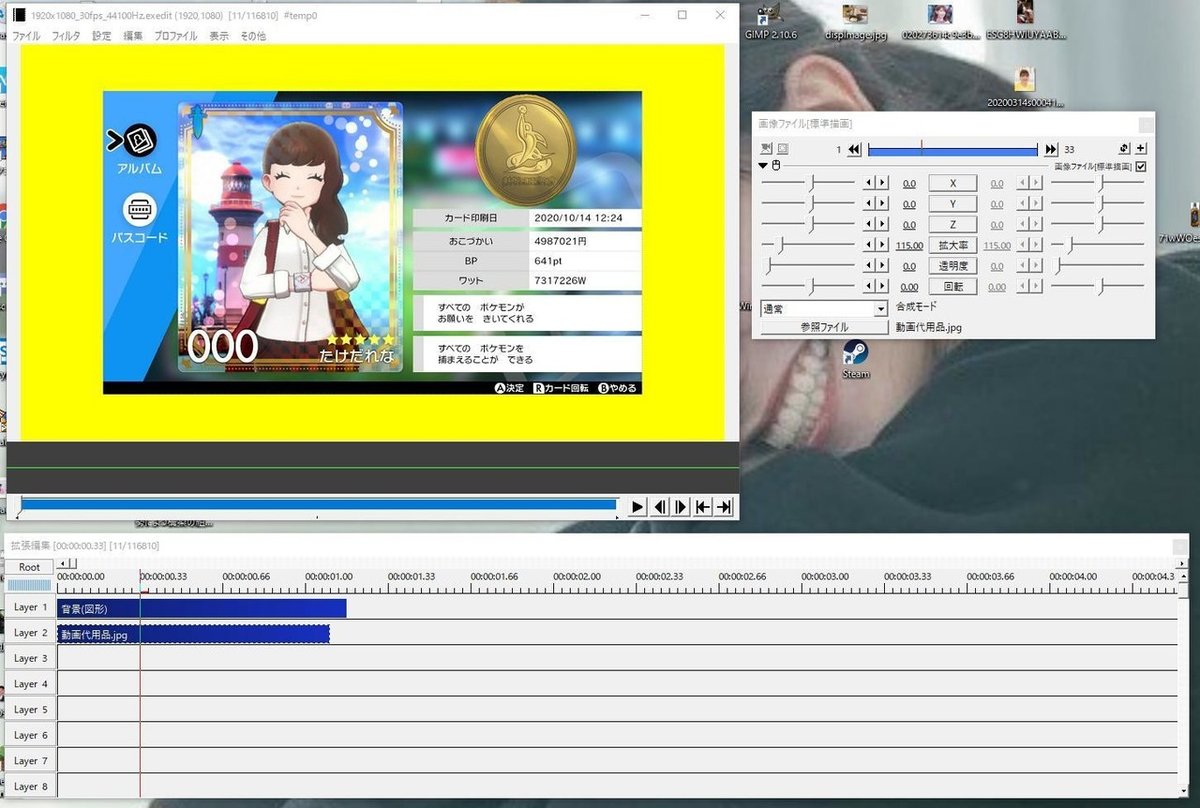Add a filter effect with the plus icon
1200x808 pixels.
[x=1141, y=149]
